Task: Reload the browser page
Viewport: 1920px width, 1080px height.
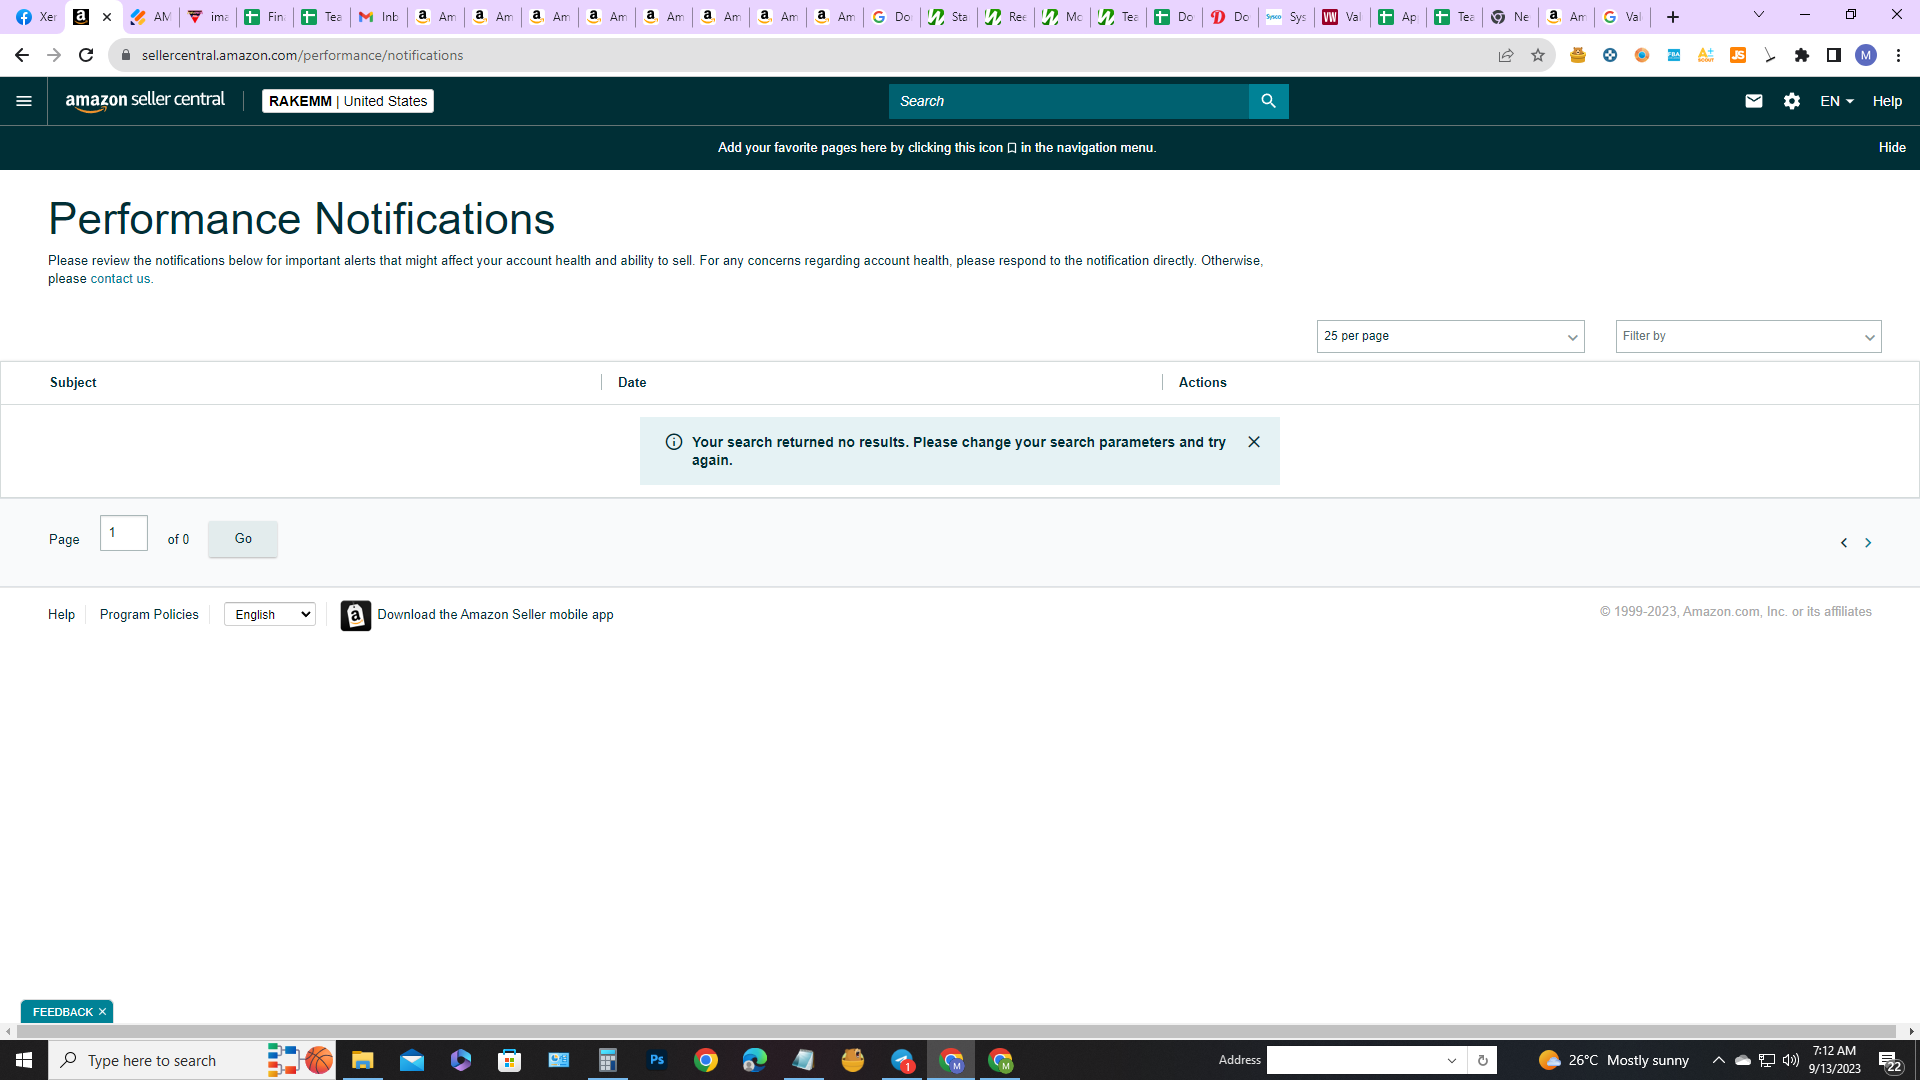Action: 86,55
